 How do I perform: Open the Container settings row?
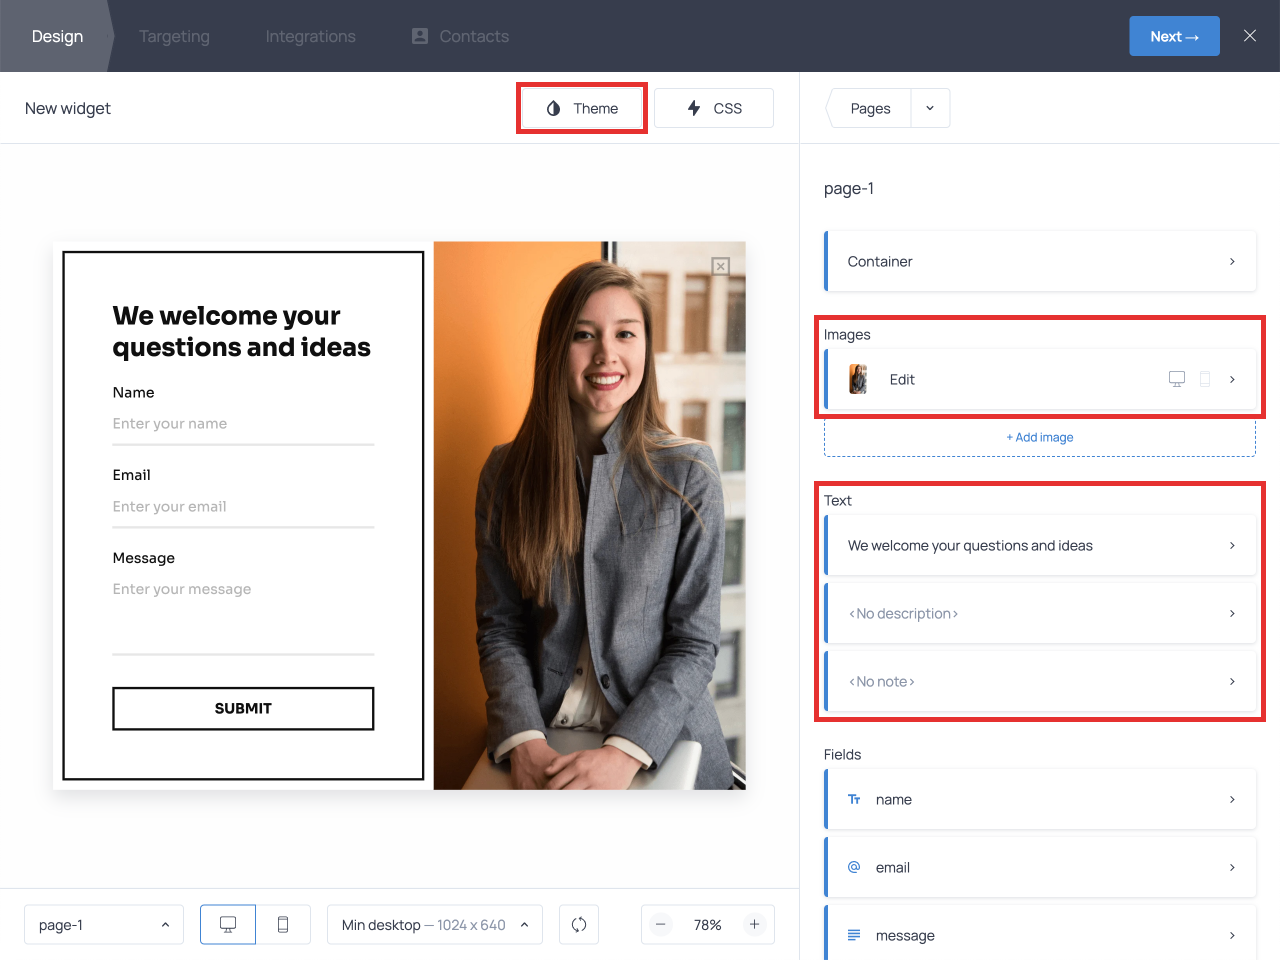tap(1040, 261)
